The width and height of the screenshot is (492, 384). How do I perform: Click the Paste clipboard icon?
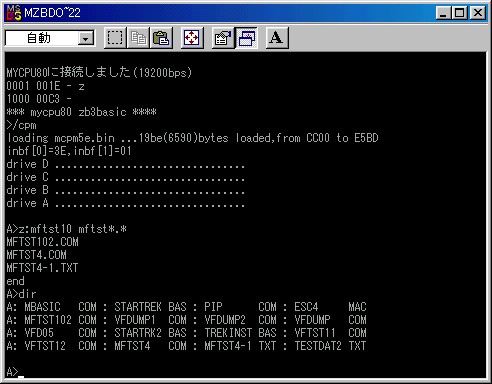tap(161, 38)
